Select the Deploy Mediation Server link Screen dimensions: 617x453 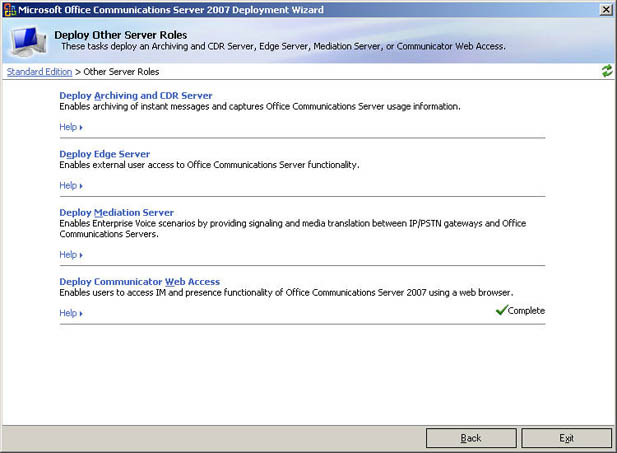(x=117, y=213)
